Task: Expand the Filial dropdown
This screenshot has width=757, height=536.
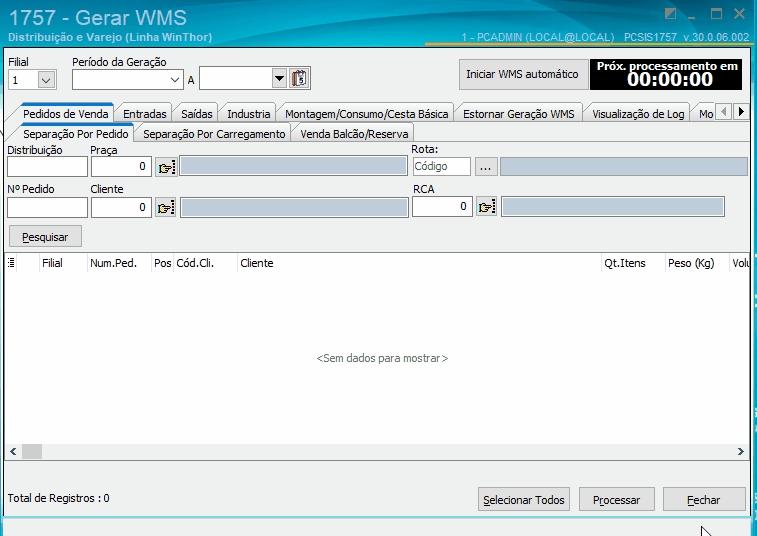Action: pos(46,80)
